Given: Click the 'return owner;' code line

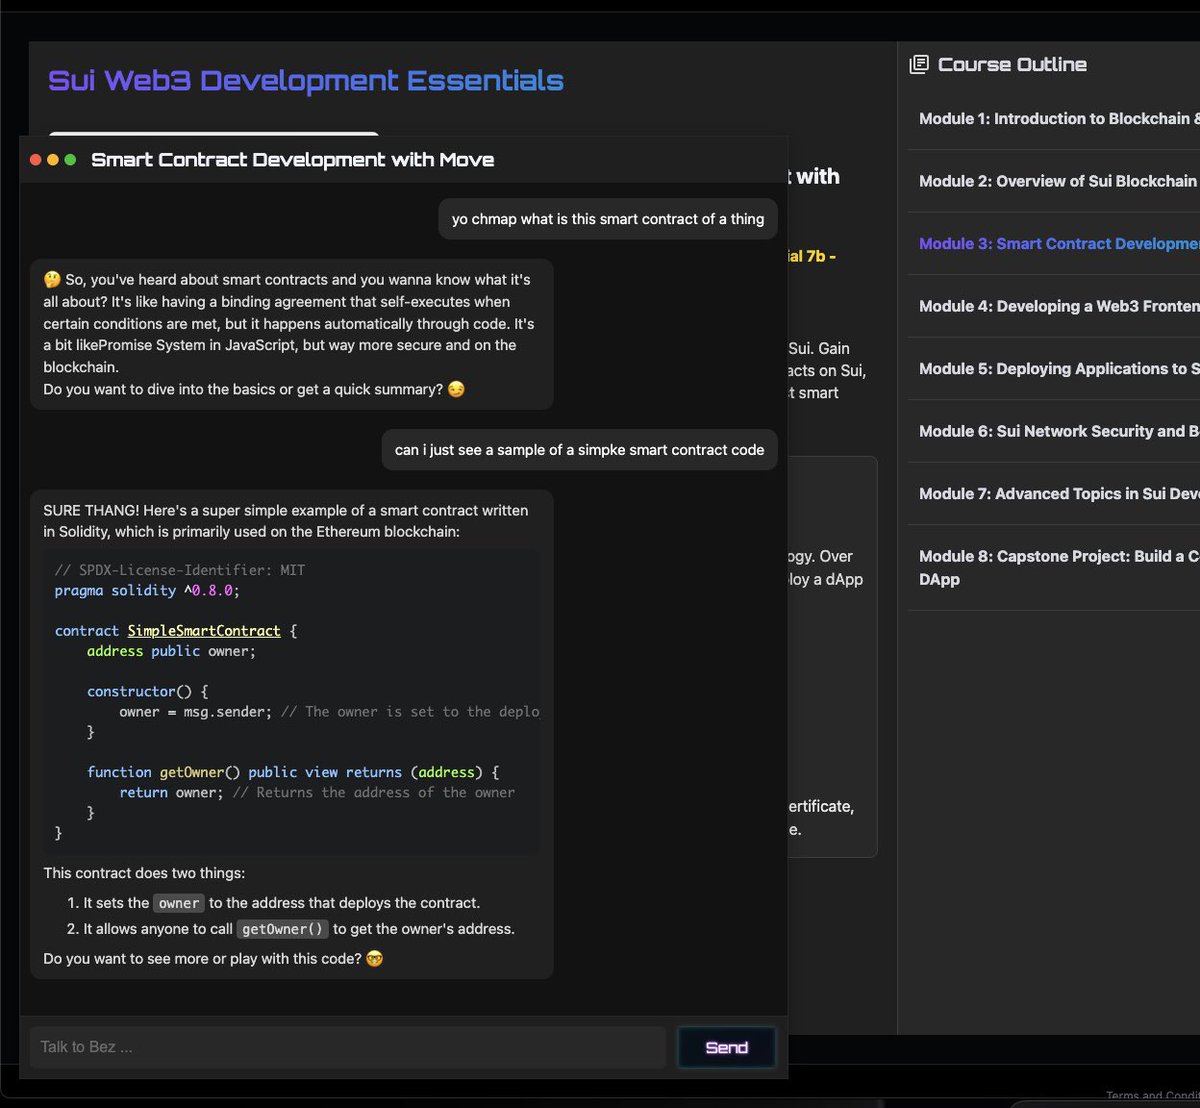Looking at the screenshot, I should point(171,792).
